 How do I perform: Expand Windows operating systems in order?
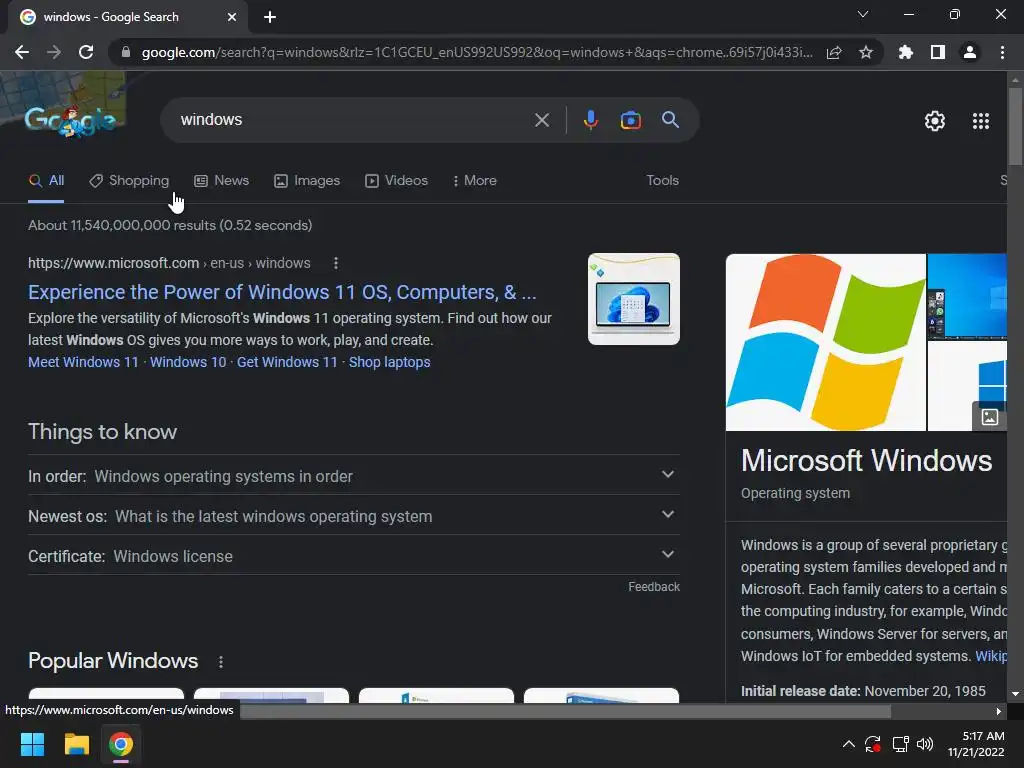tap(354, 475)
